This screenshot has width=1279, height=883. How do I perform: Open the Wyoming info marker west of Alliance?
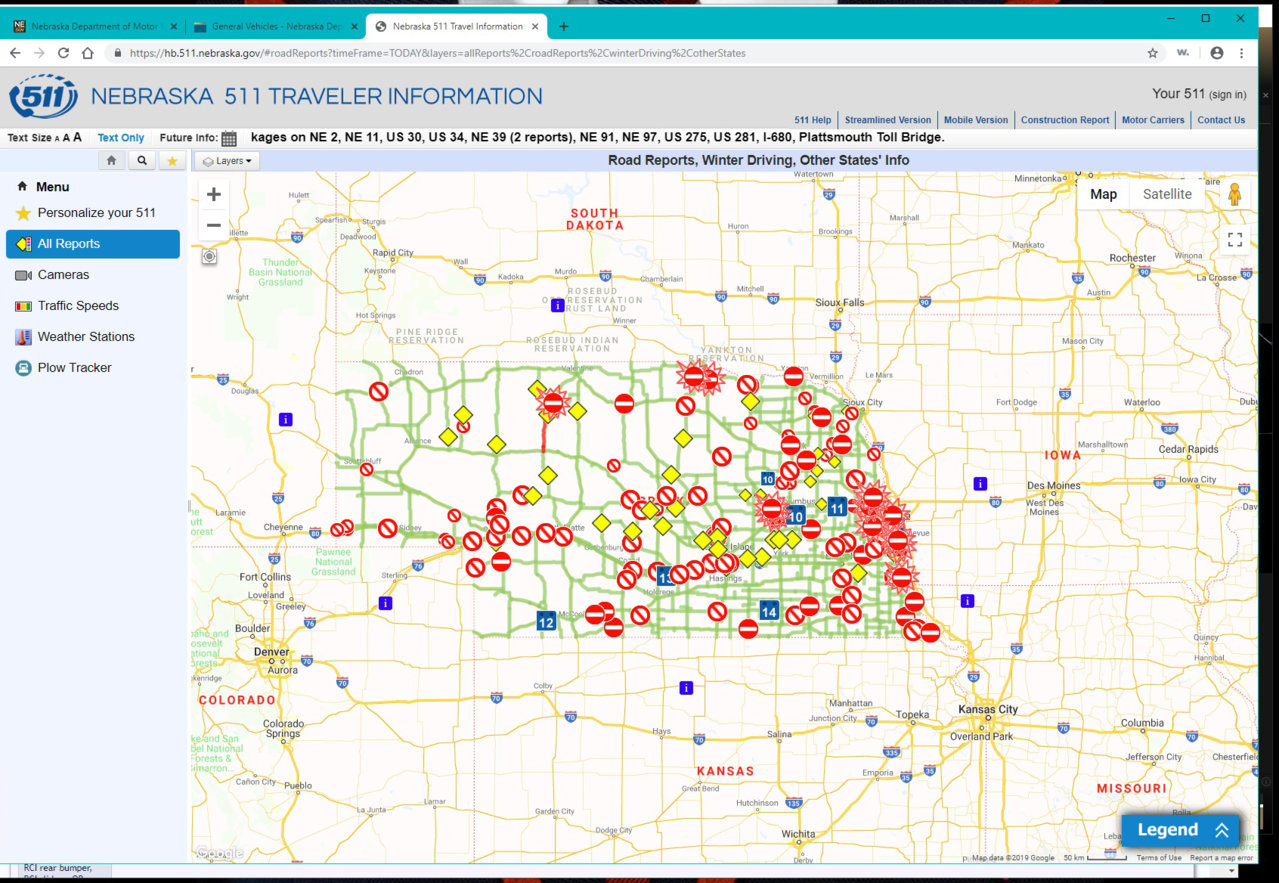pyautogui.click(x=286, y=419)
